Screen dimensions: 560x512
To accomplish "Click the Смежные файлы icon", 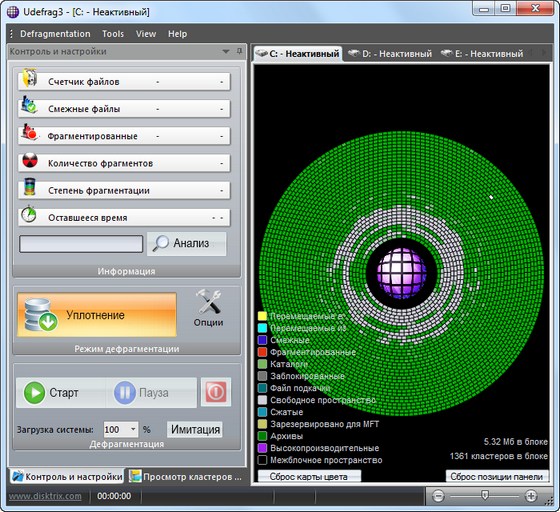I will [x=29, y=105].
